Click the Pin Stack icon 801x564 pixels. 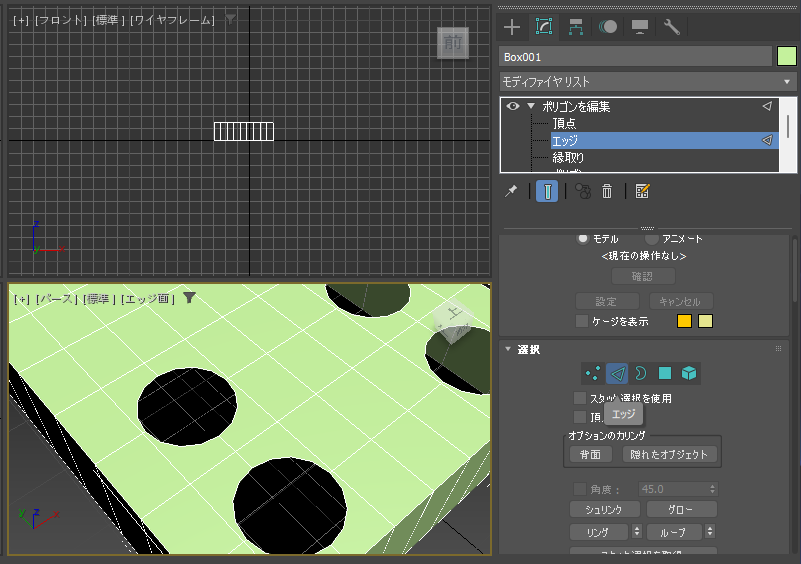coord(511,191)
